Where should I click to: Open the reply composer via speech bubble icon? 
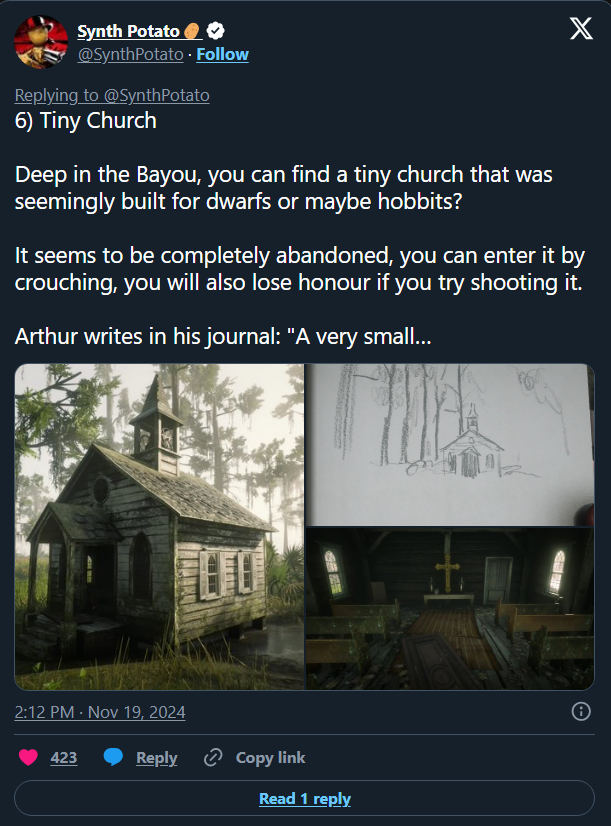pos(113,757)
